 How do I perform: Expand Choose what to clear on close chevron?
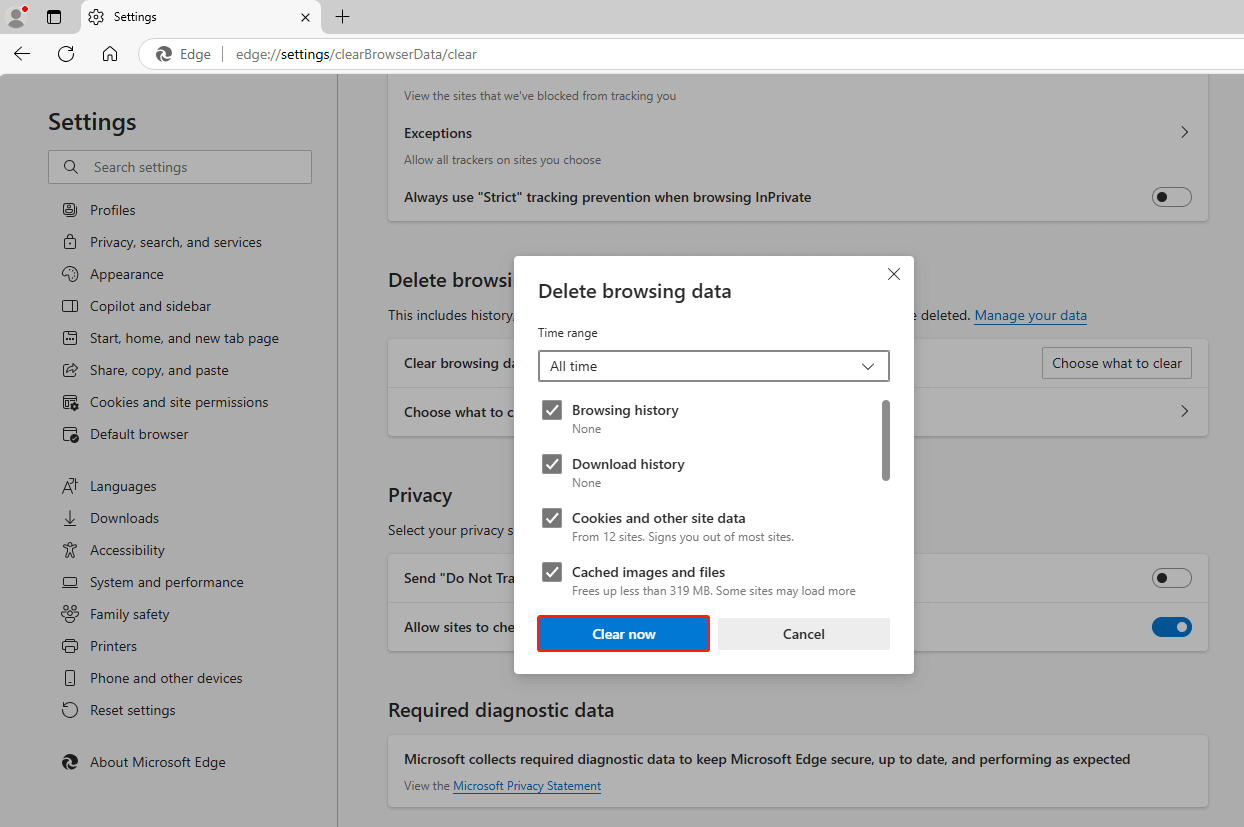(x=1185, y=411)
